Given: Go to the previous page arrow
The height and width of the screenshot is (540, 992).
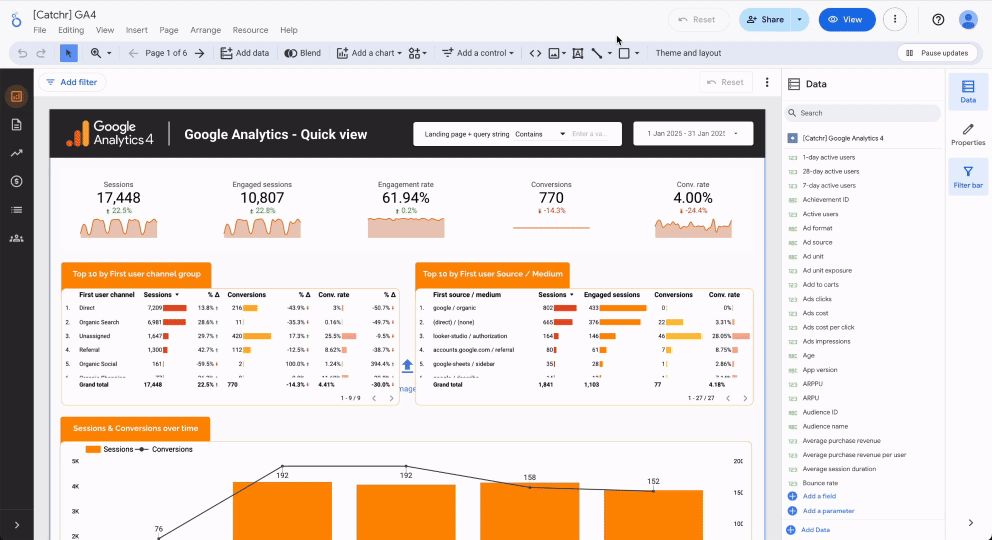Looking at the screenshot, I should pos(133,53).
